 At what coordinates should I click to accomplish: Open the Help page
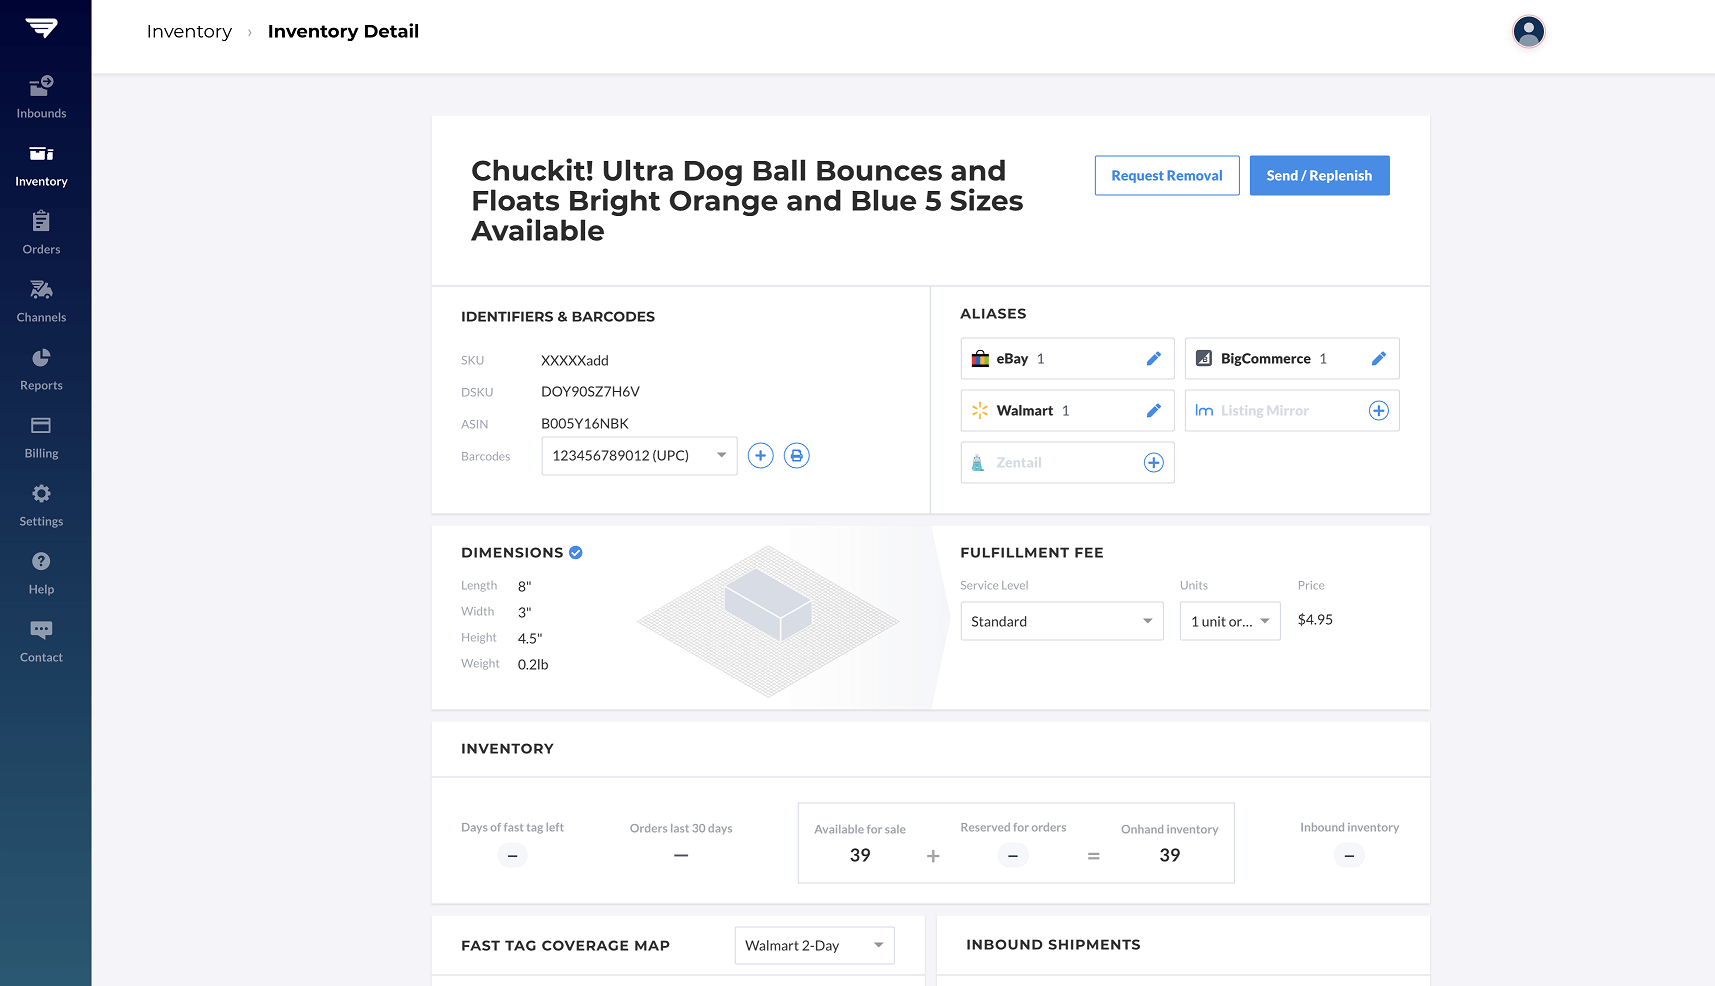(x=41, y=574)
